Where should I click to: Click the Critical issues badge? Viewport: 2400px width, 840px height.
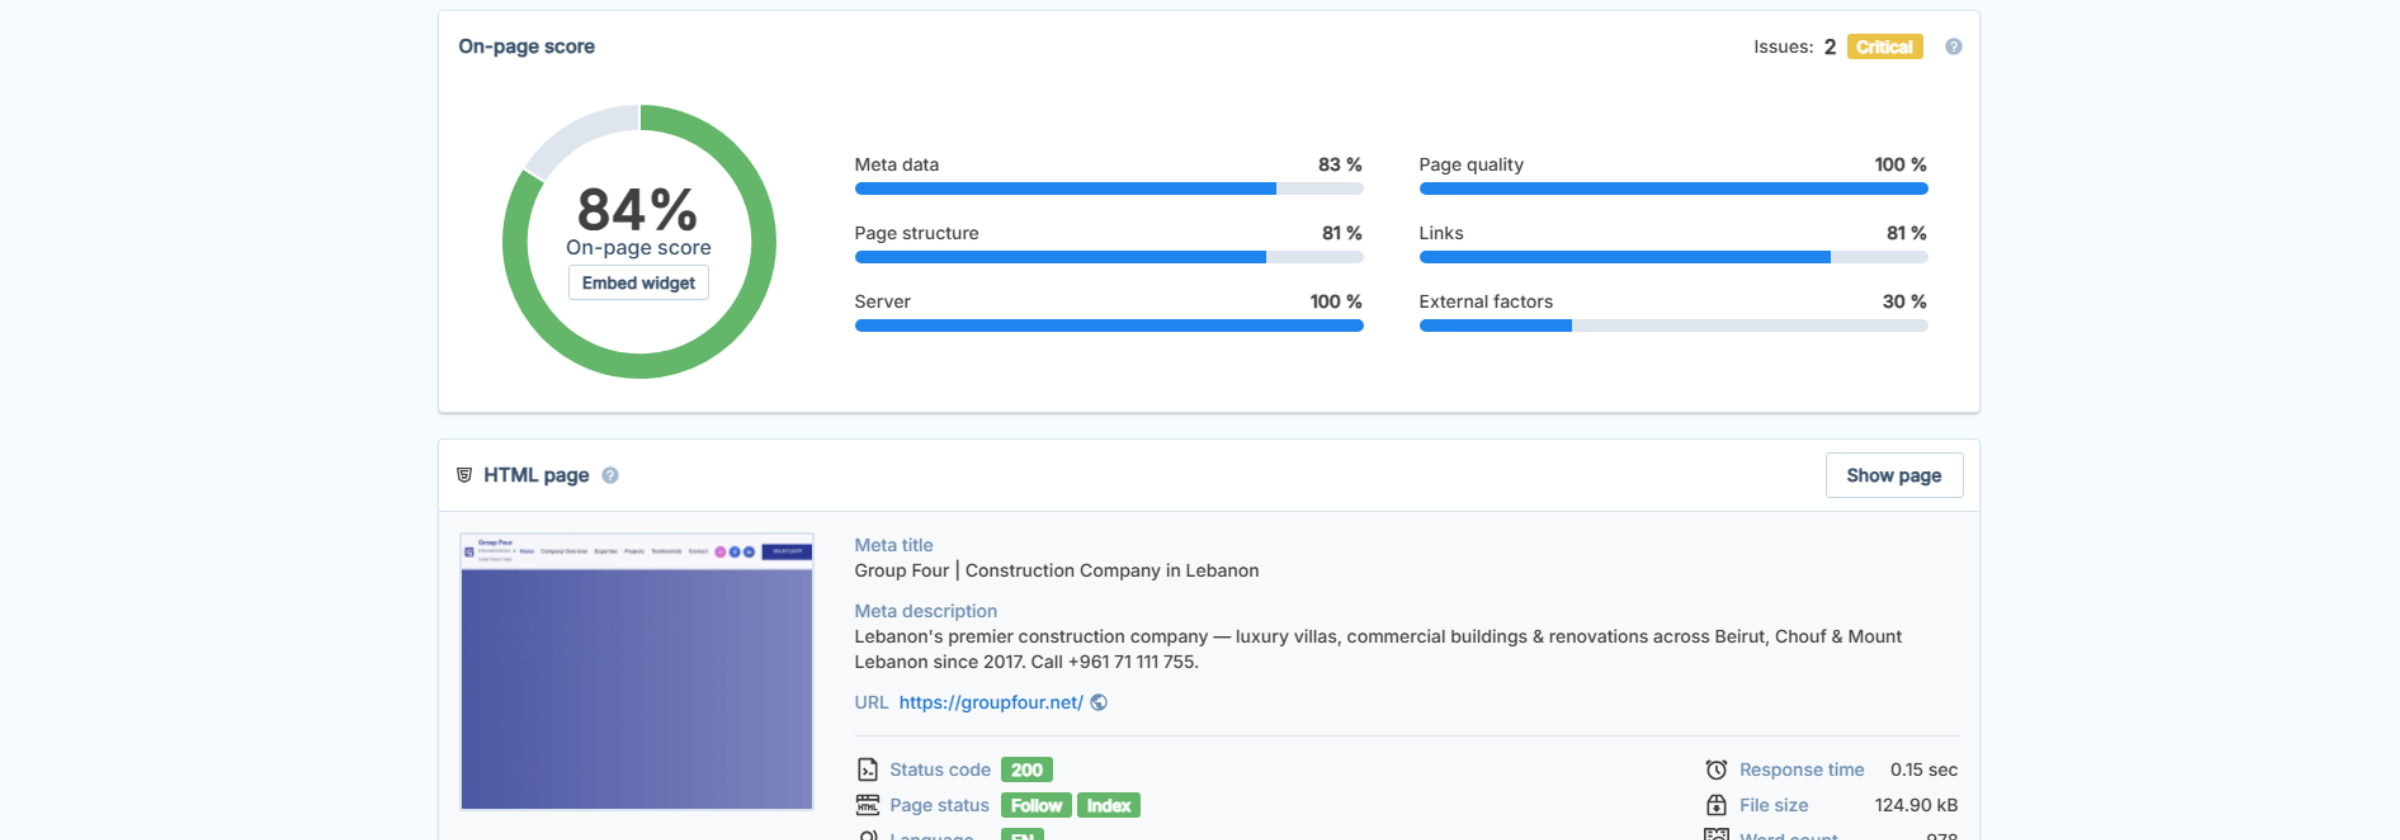1884,47
